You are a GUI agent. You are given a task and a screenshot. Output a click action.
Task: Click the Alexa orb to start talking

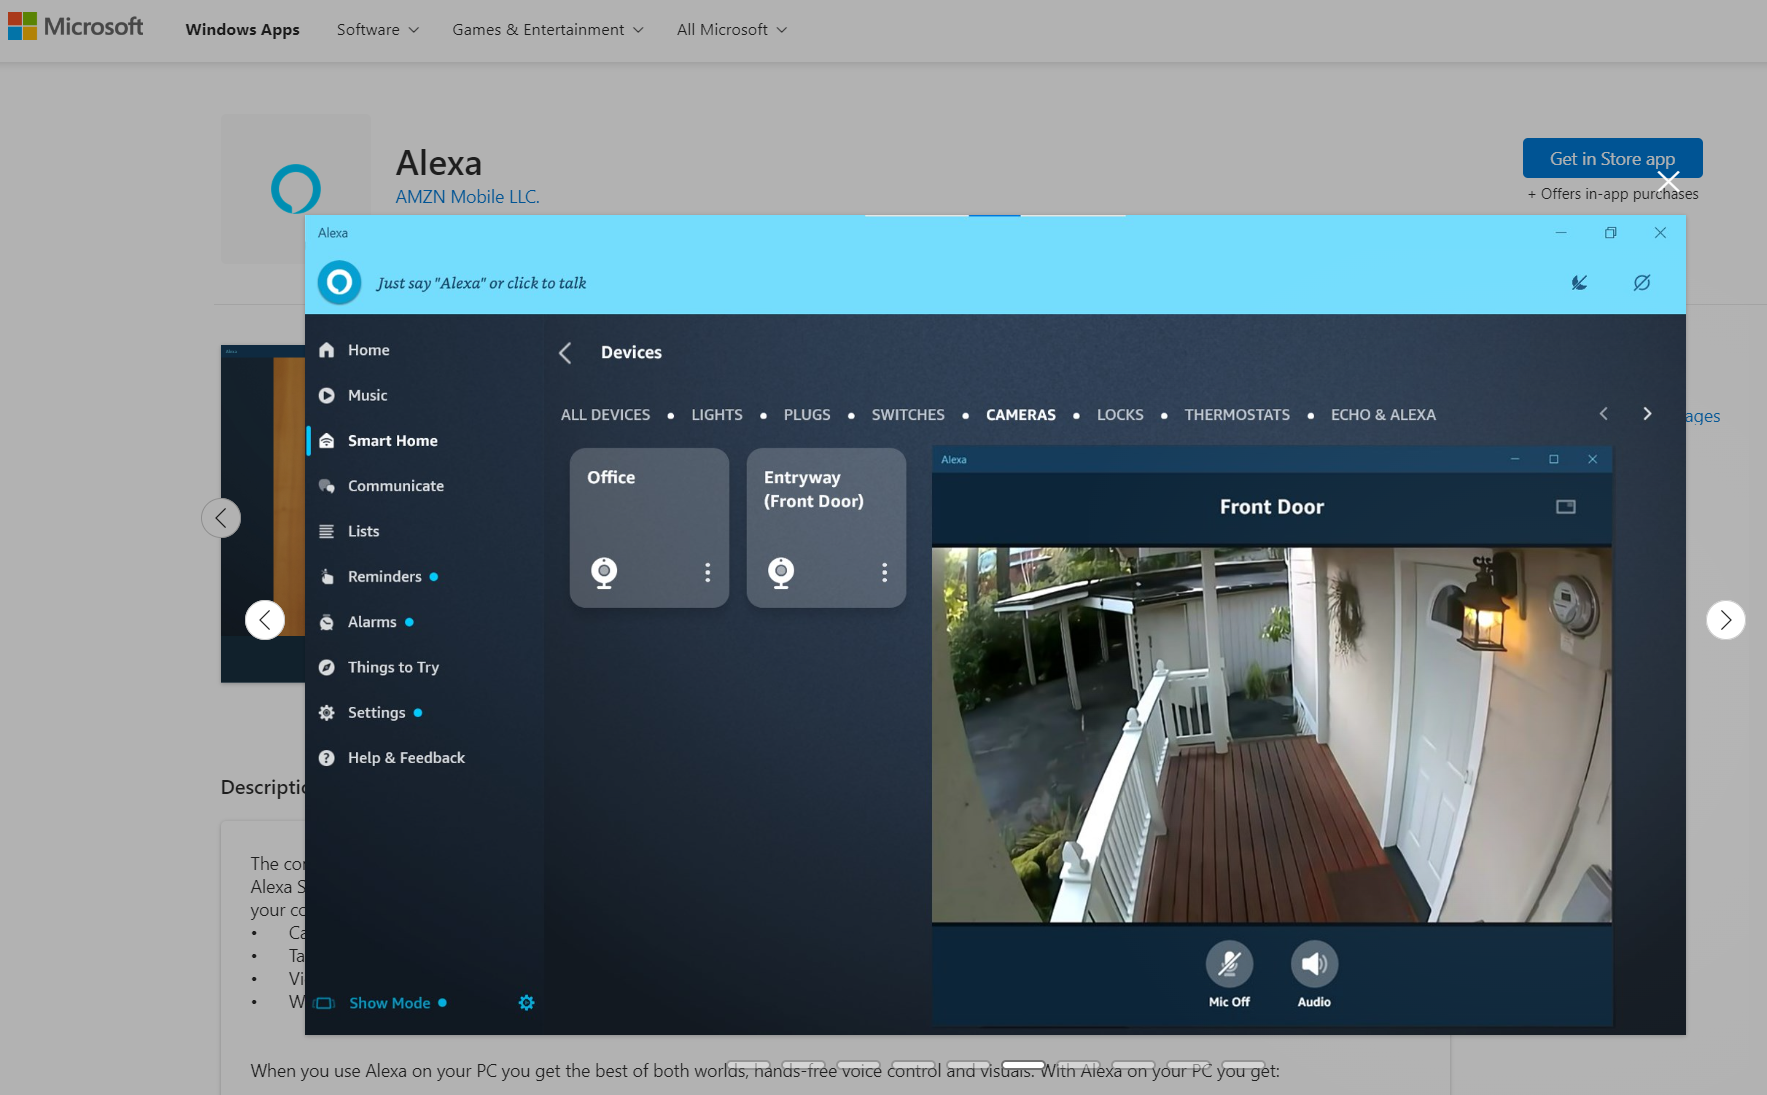[339, 283]
